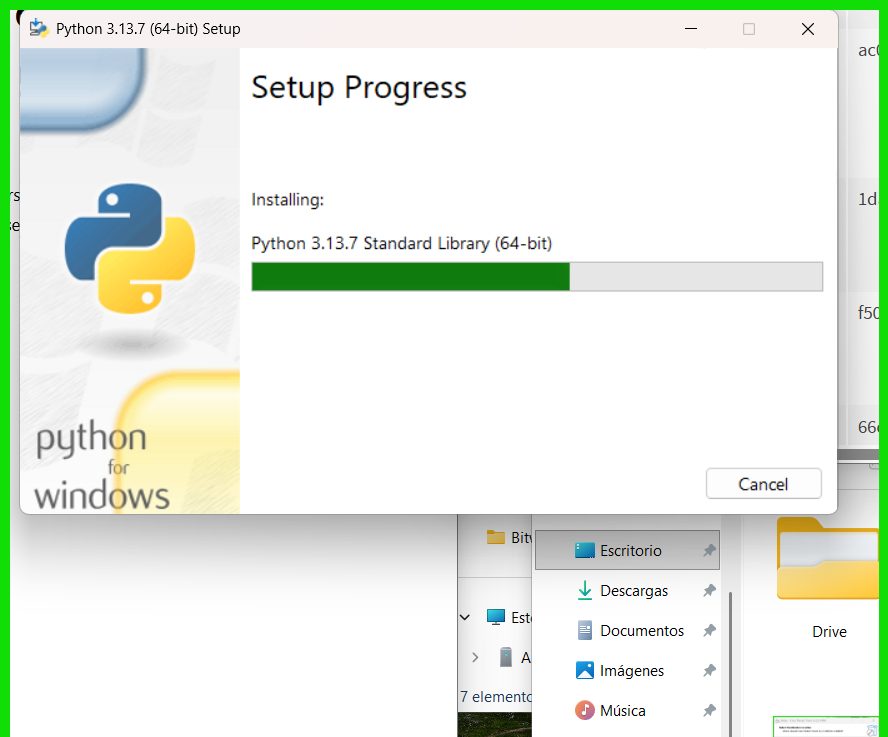Cancel the Python installation
The height and width of the screenshot is (737, 888).
[x=763, y=484]
